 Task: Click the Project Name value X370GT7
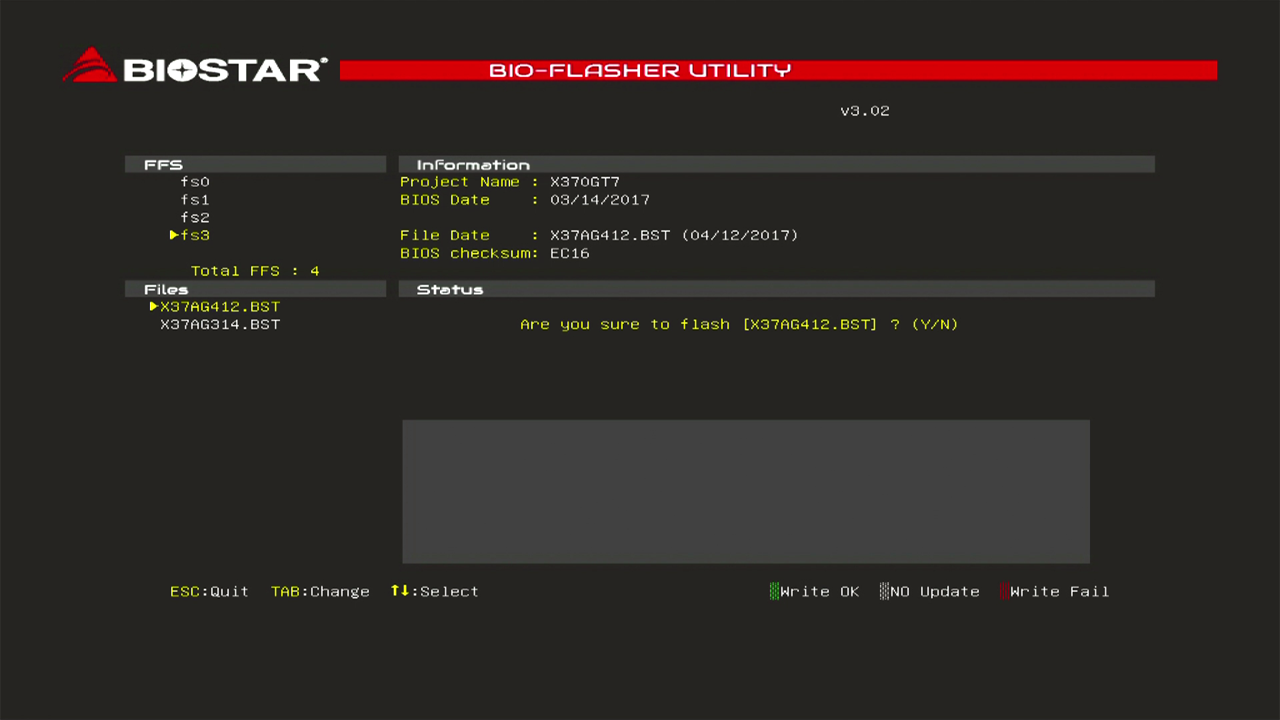pyautogui.click(x=585, y=182)
